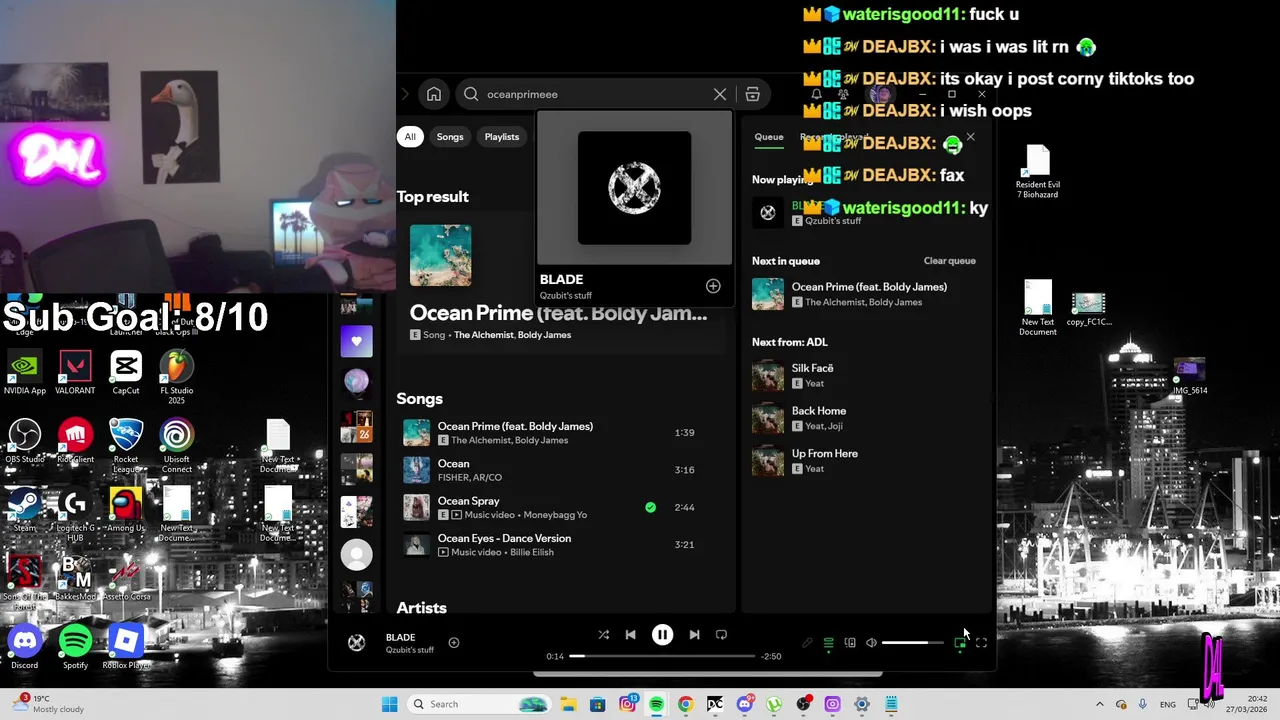Image resolution: width=1280 pixels, height=720 pixels.
Task: Select Ocean Prime in Next in queue
Action: [866, 294]
